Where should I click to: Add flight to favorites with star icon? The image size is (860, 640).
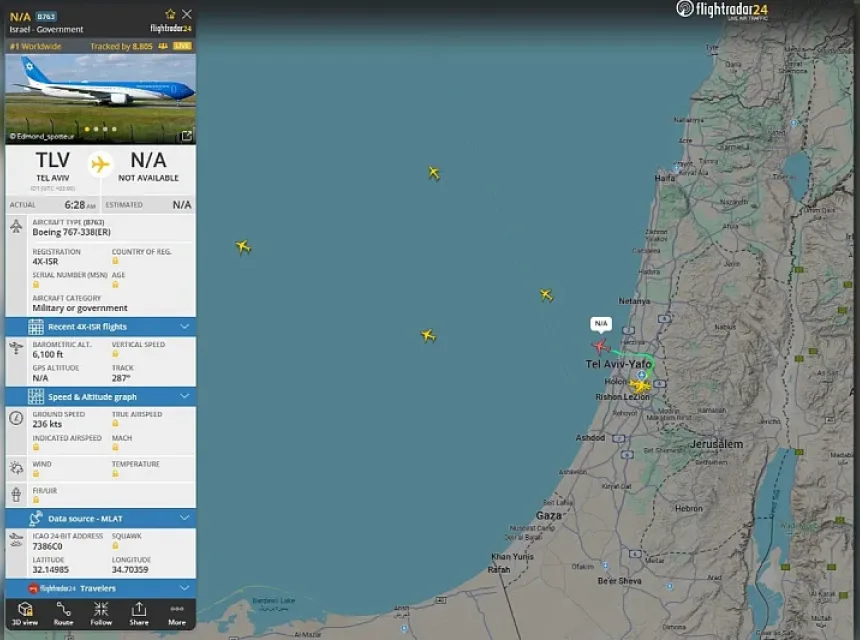click(171, 14)
